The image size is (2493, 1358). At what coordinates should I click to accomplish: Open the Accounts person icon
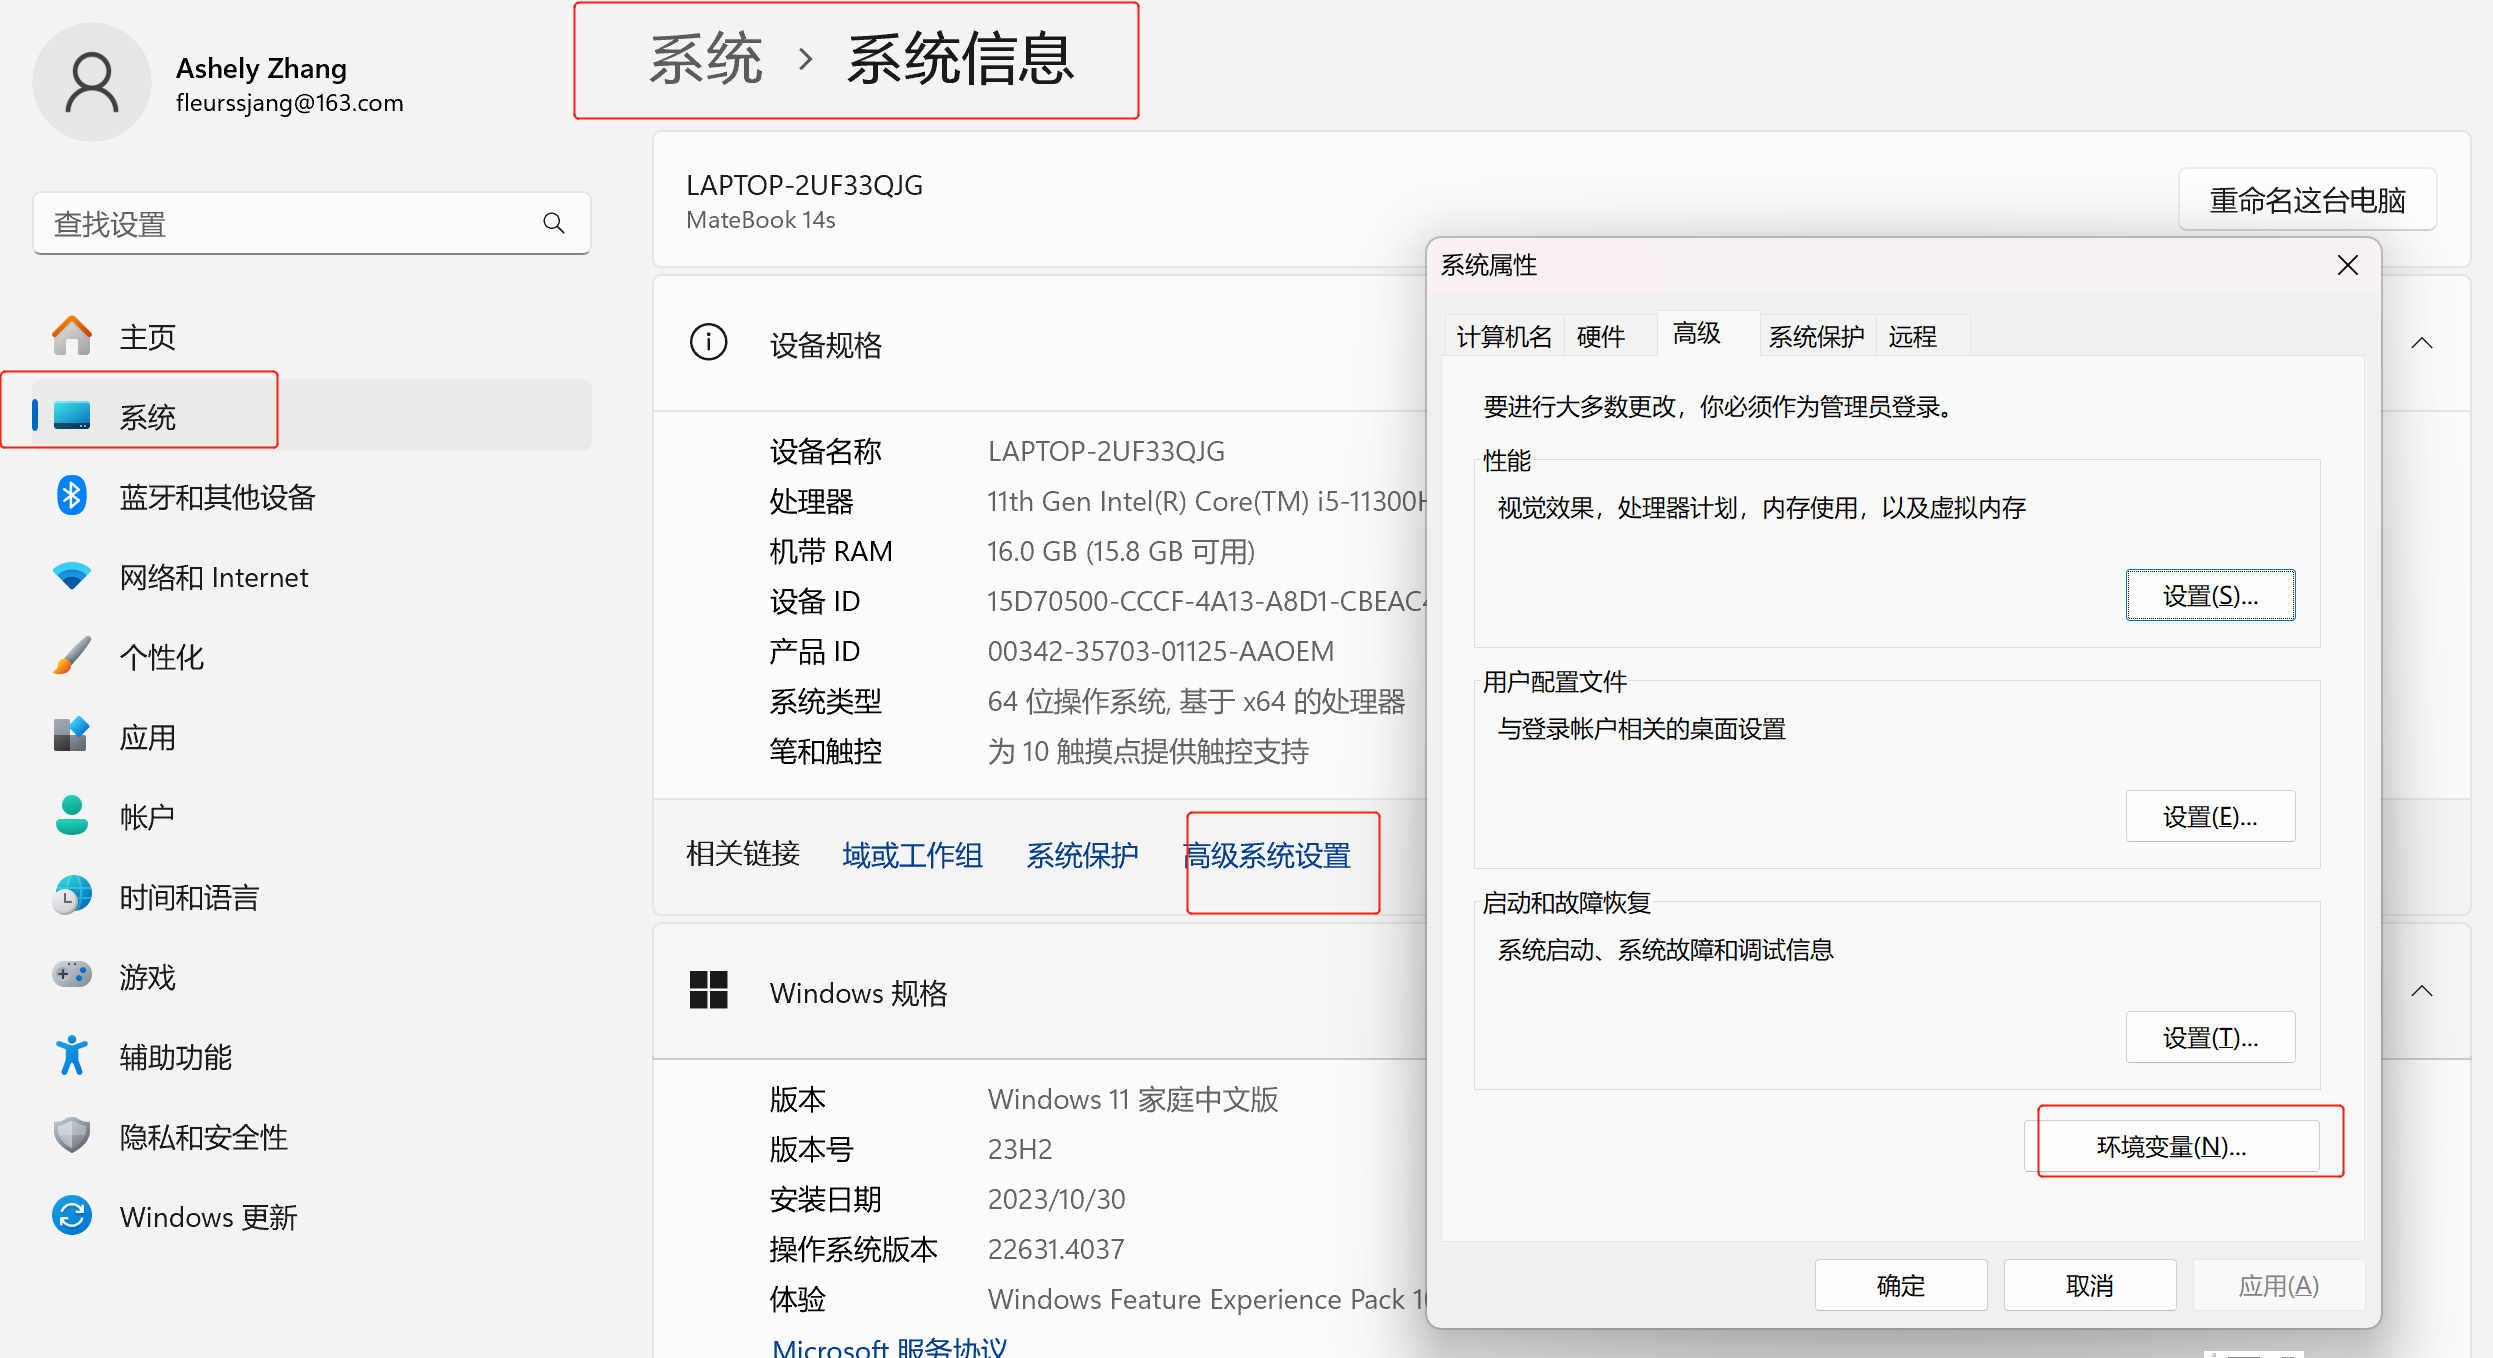72,816
